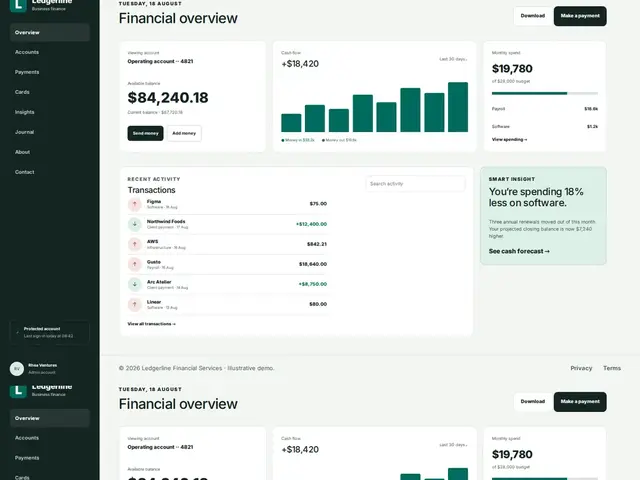
Task: Open the Privacy link in the footer
Action: coord(581,368)
